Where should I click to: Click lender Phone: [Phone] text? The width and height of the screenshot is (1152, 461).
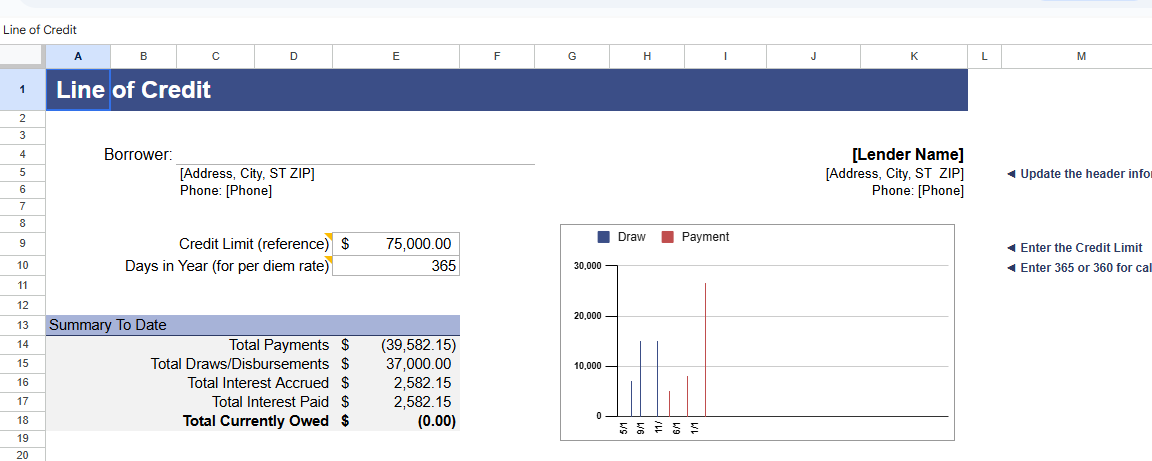(x=918, y=191)
